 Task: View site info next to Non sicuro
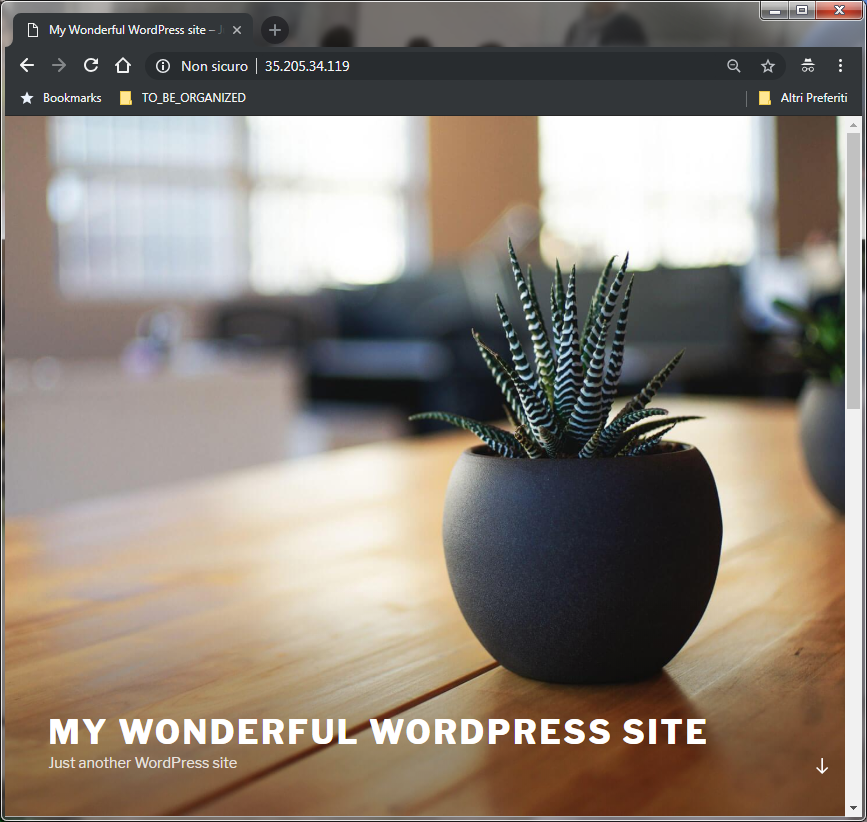[x=163, y=66]
